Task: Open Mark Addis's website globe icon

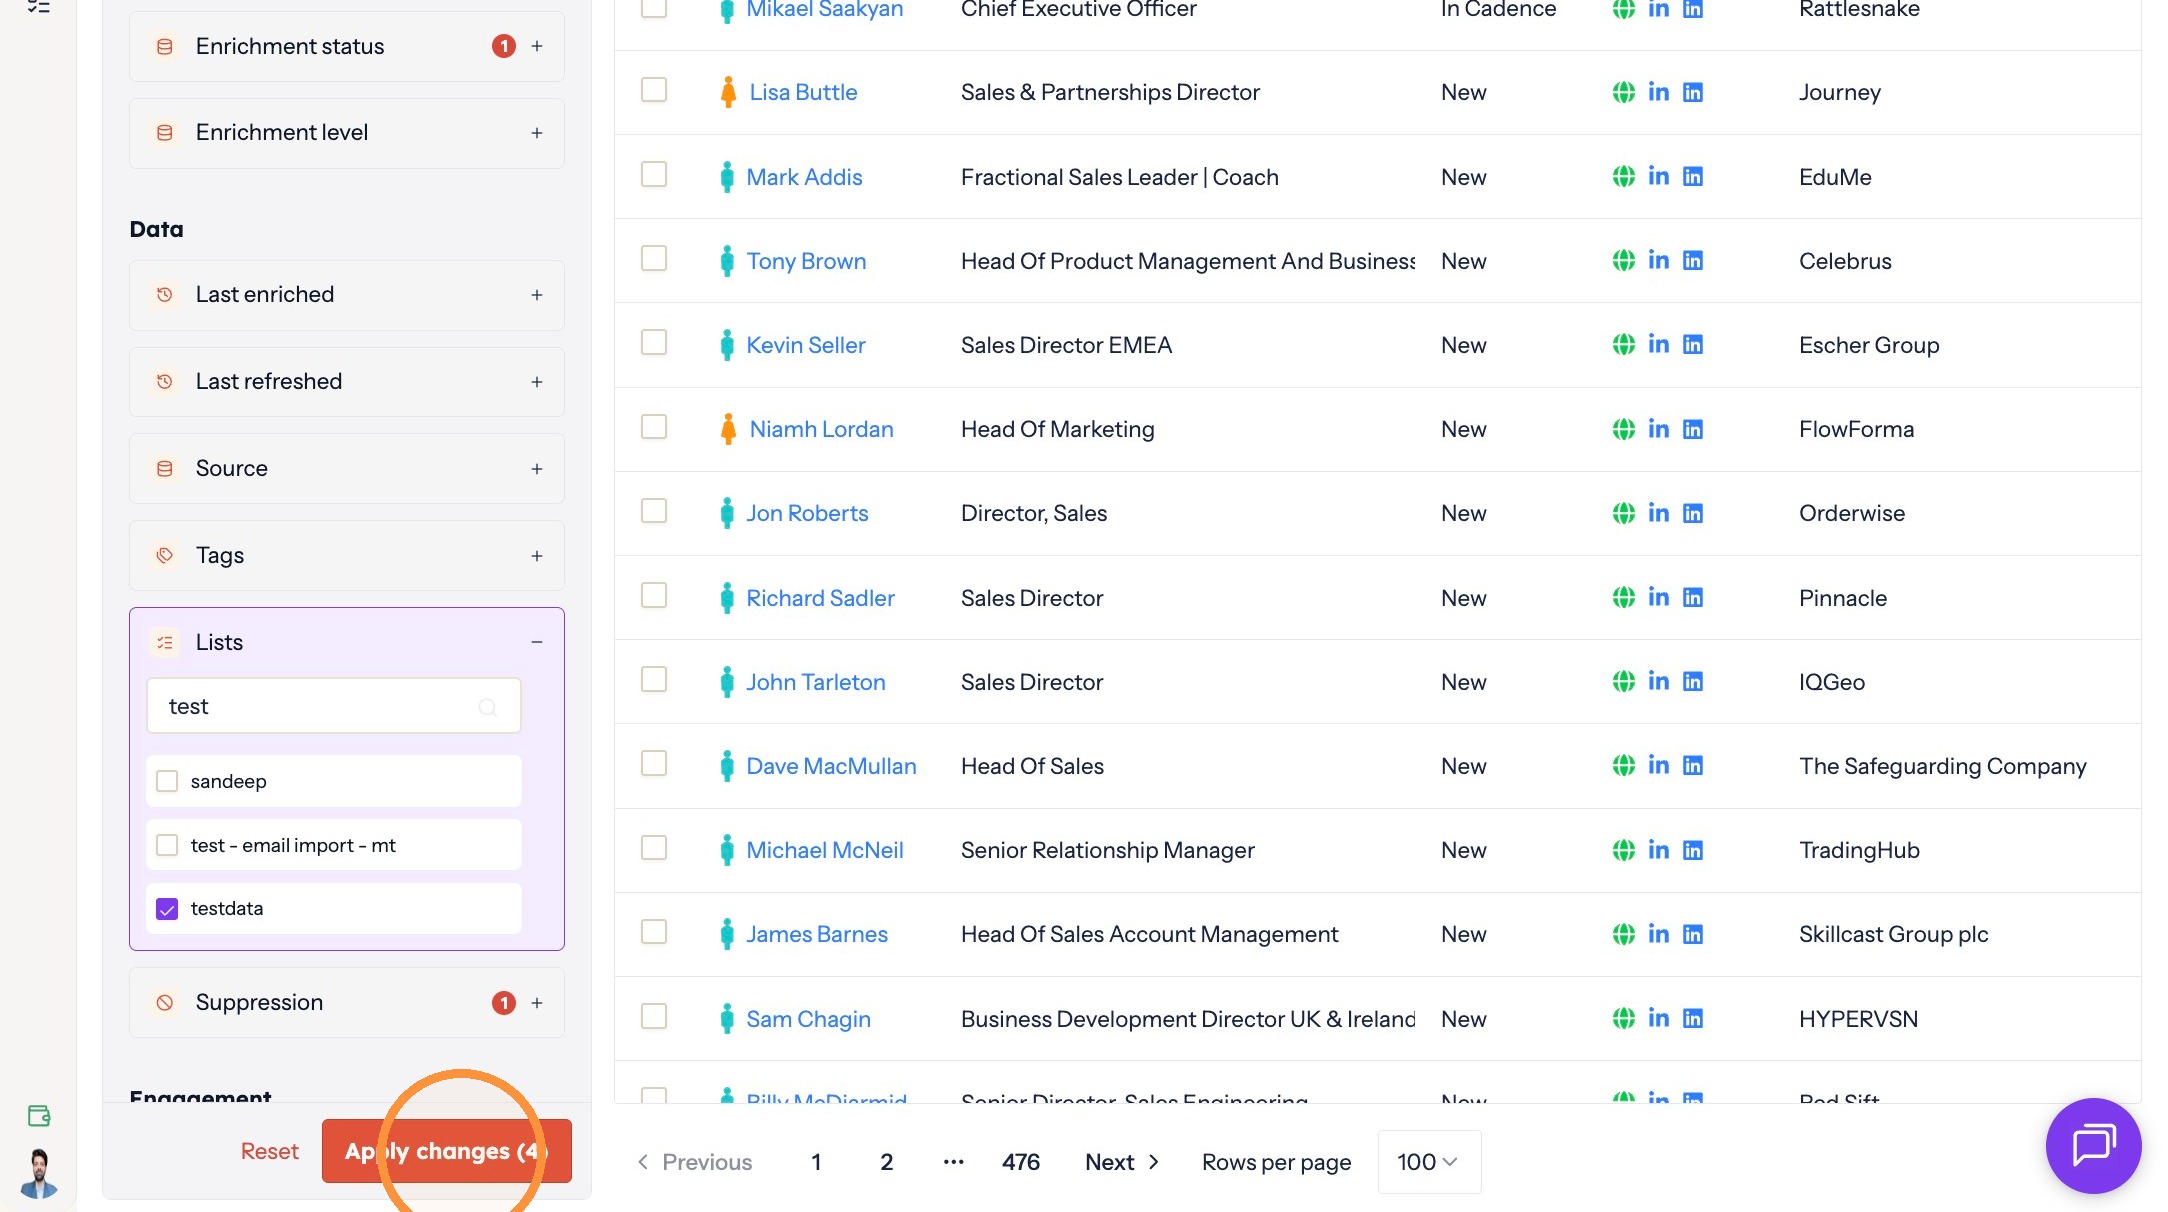Action: 1624,177
